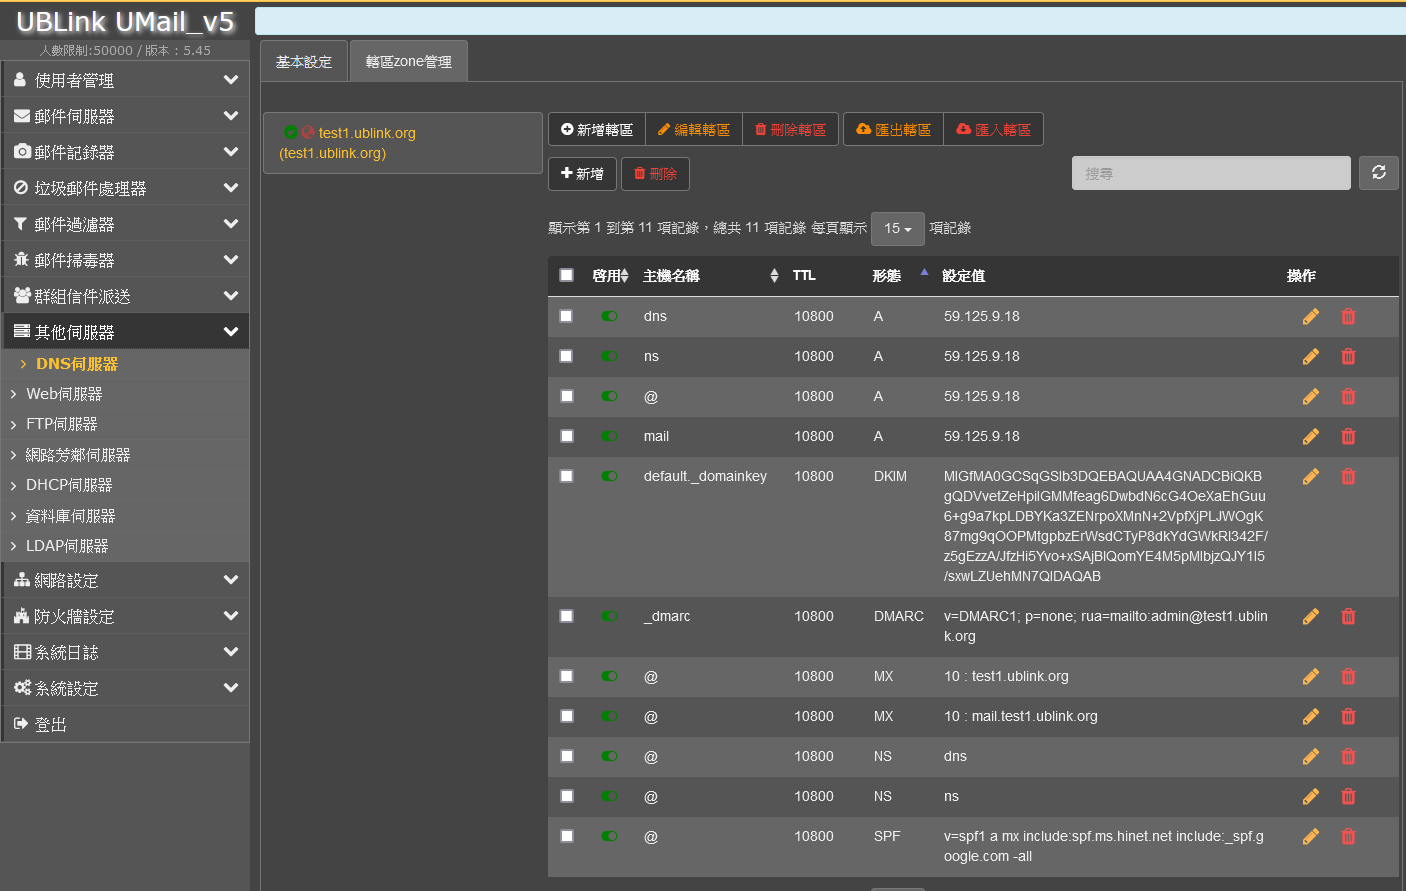Open the 15 records-per-page dropdown

[897, 229]
